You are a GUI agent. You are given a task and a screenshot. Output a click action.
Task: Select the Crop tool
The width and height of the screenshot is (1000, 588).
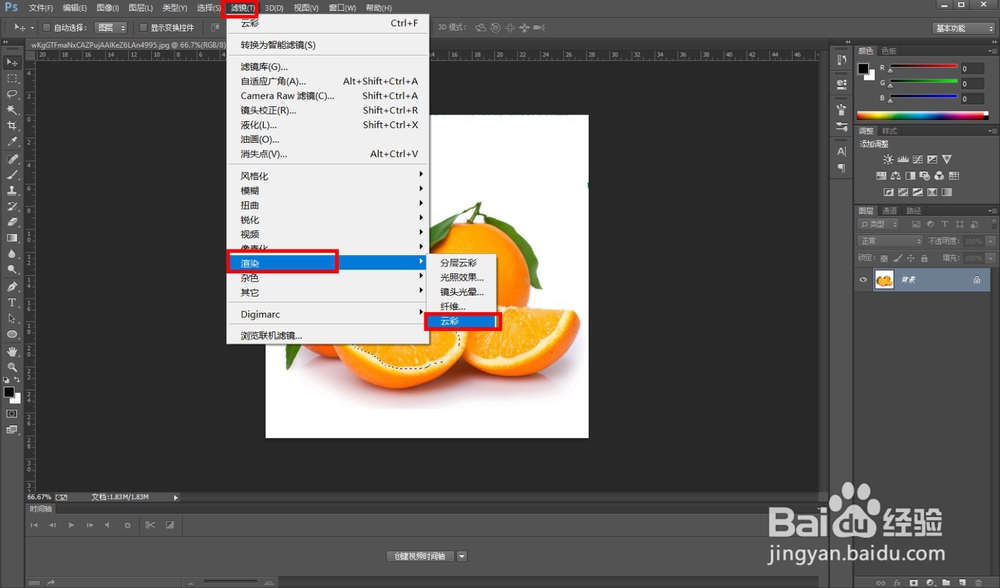(x=12, y=126)
